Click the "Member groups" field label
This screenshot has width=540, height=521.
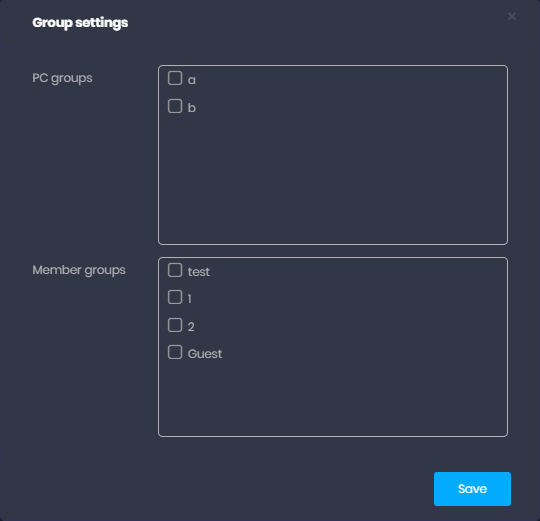click(79, 270)
